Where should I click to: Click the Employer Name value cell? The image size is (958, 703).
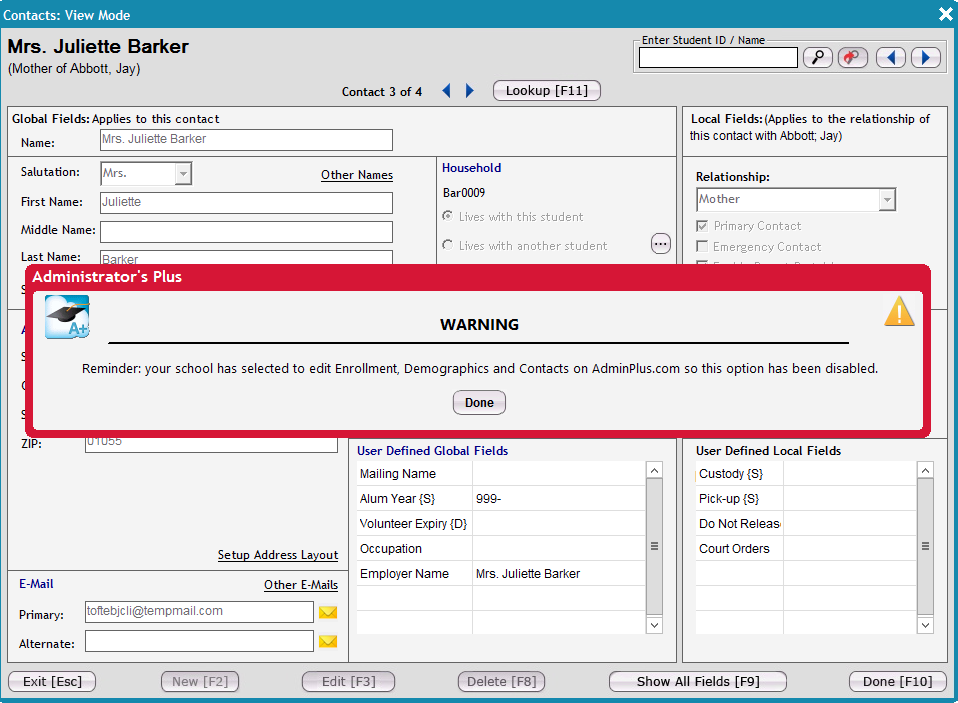pos(558,574)
